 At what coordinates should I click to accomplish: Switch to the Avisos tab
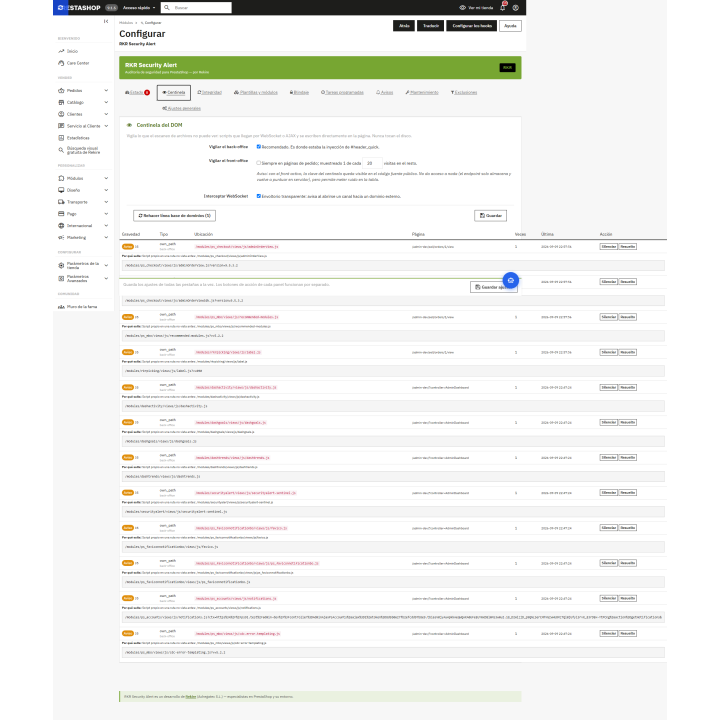(385, 92)
